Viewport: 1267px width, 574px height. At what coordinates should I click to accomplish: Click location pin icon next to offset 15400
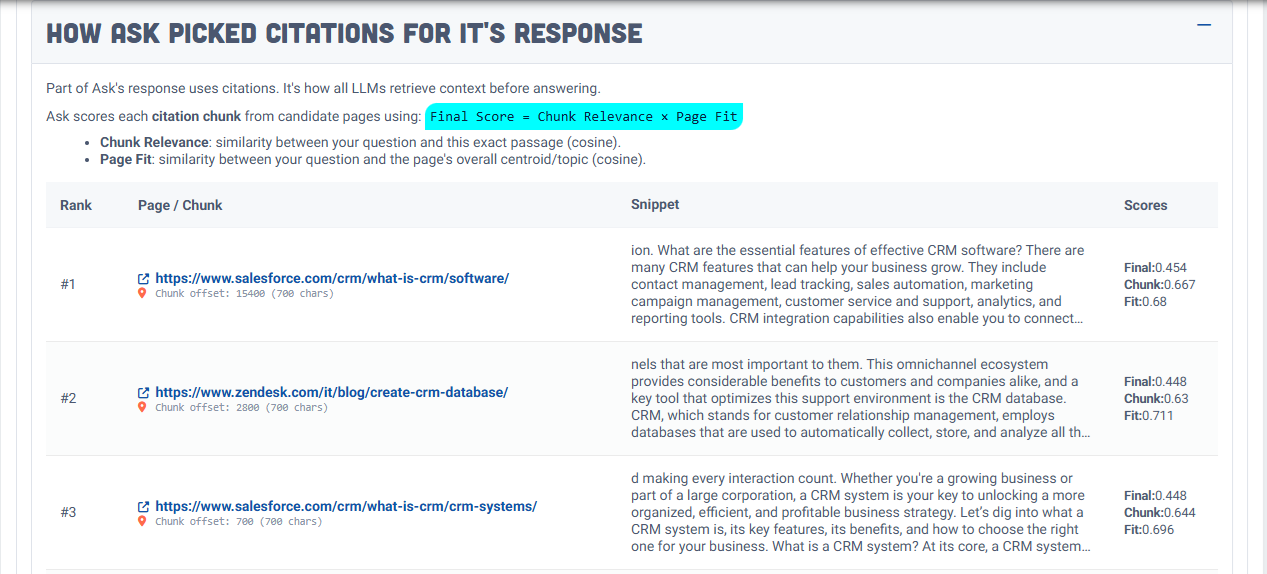(143, 294)
